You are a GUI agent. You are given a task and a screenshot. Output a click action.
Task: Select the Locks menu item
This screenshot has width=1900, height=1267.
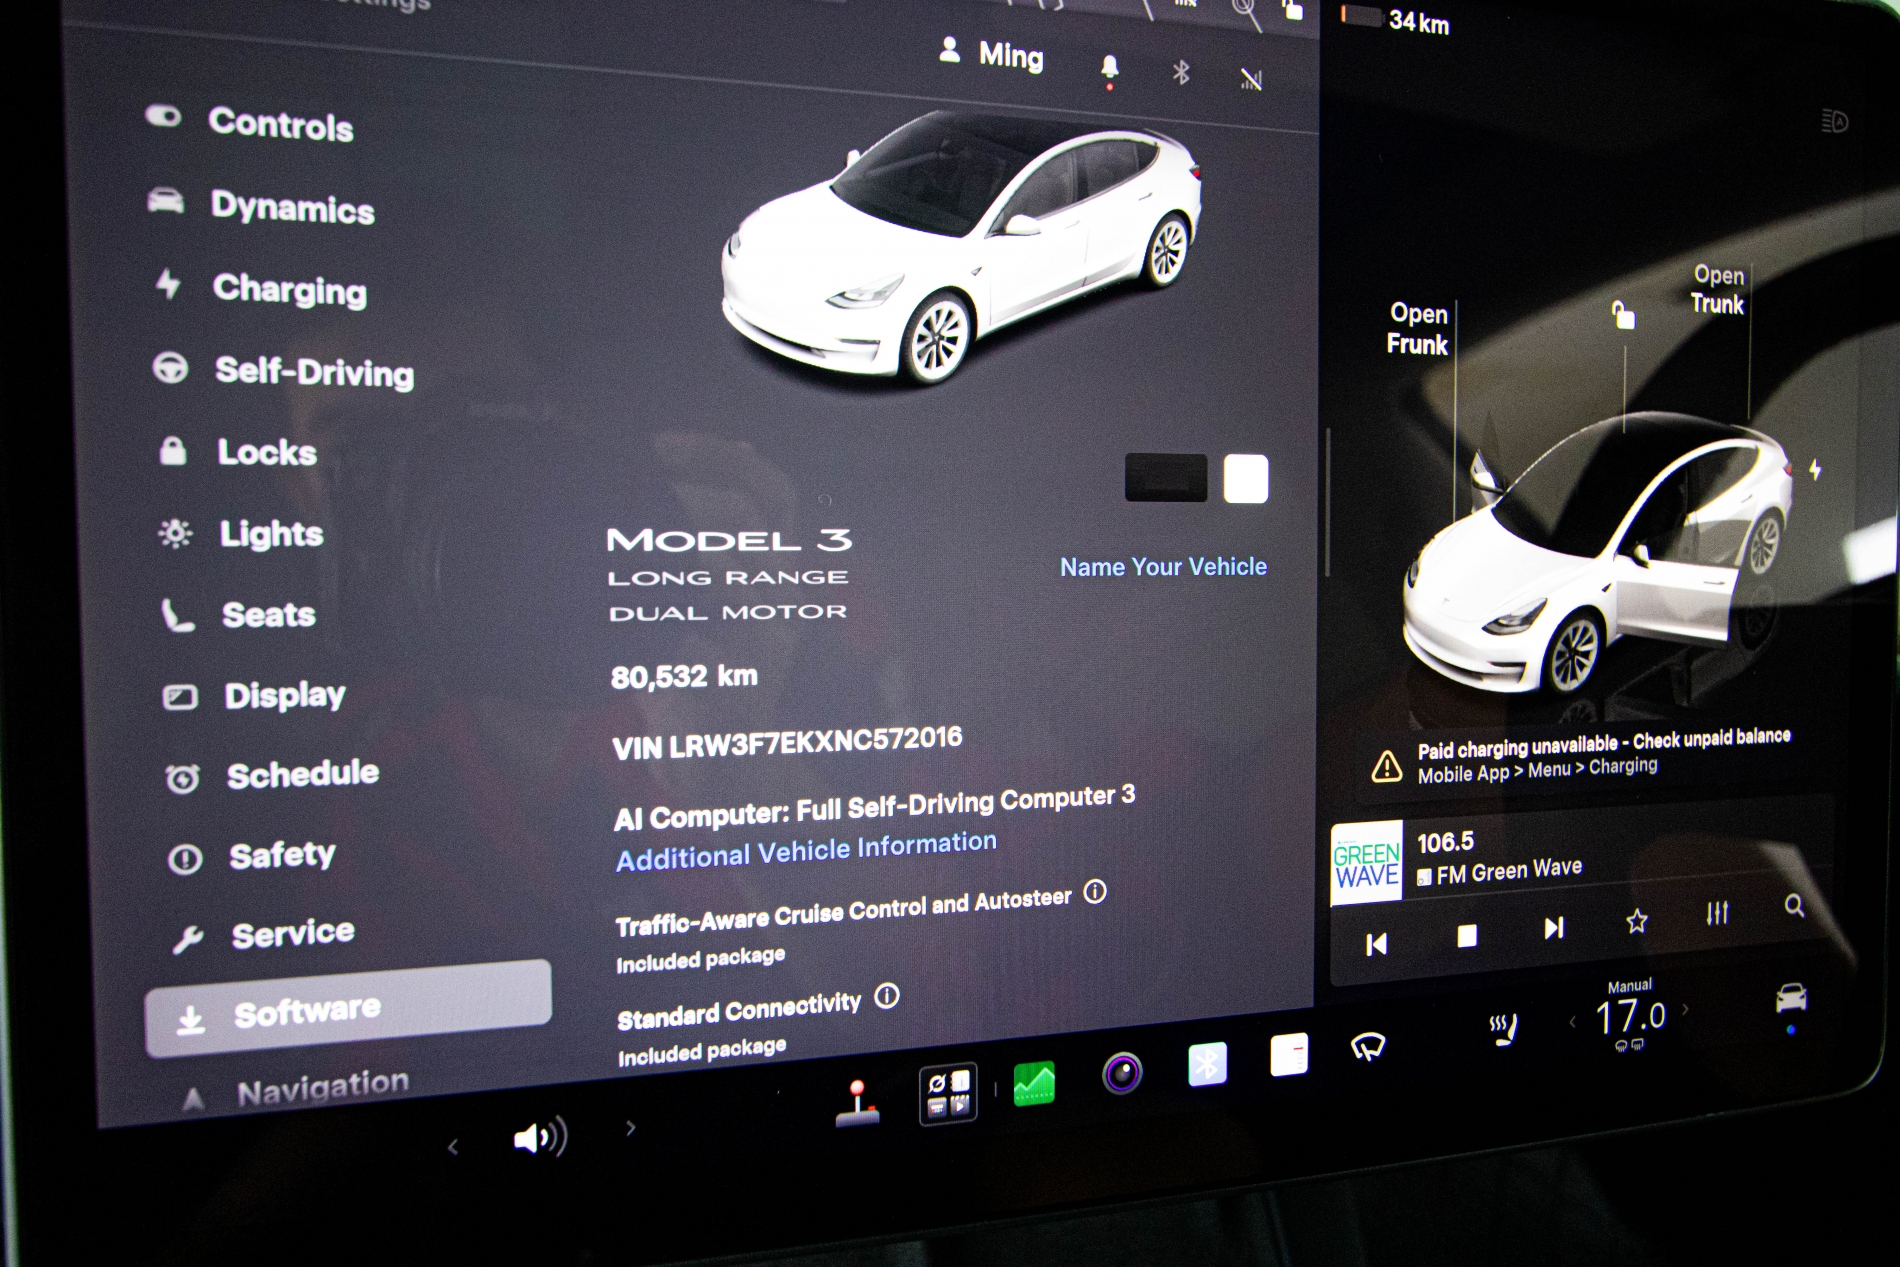pos(238,452)
